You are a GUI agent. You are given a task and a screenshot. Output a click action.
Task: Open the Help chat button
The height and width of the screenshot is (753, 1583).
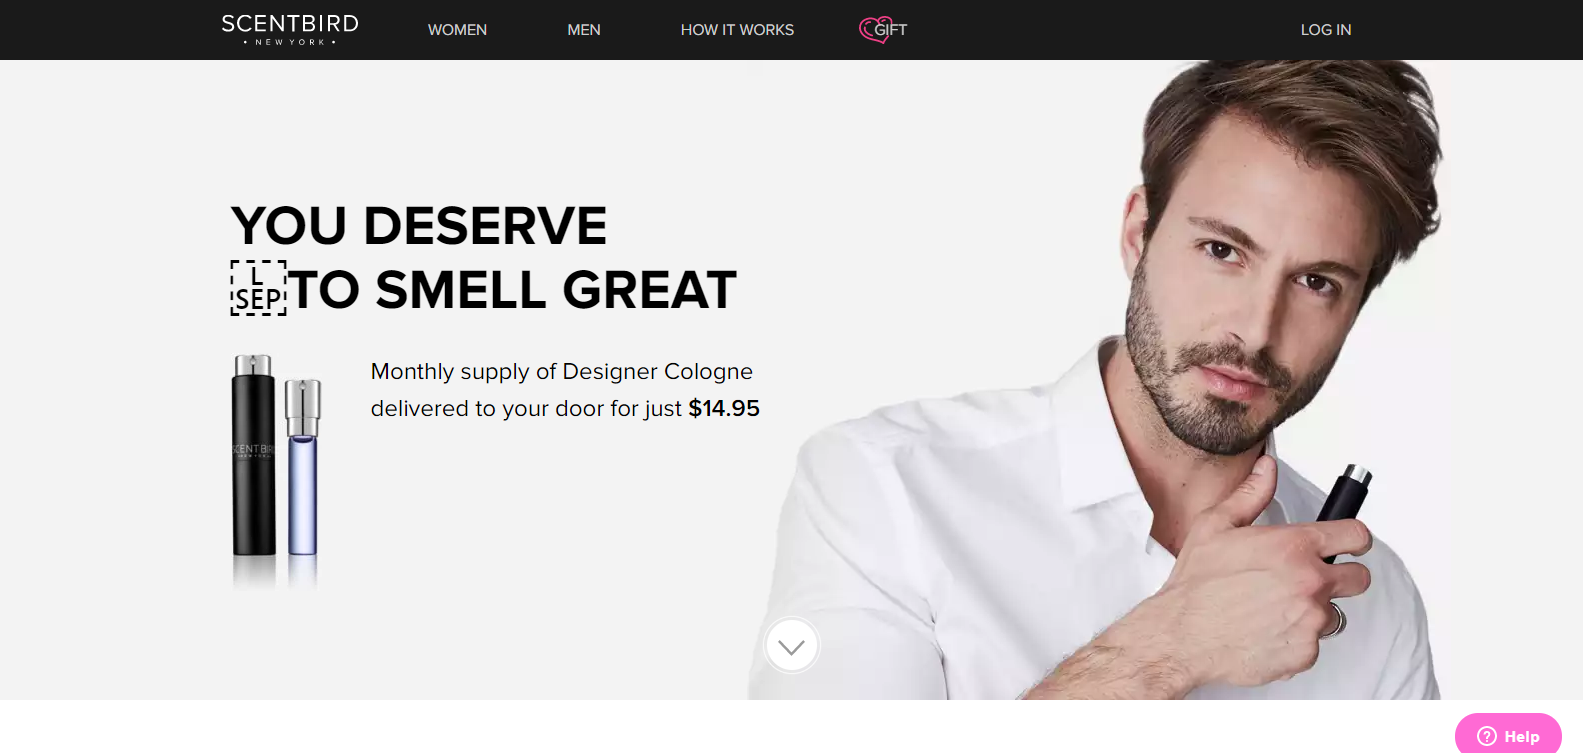tap(1508, 733)
